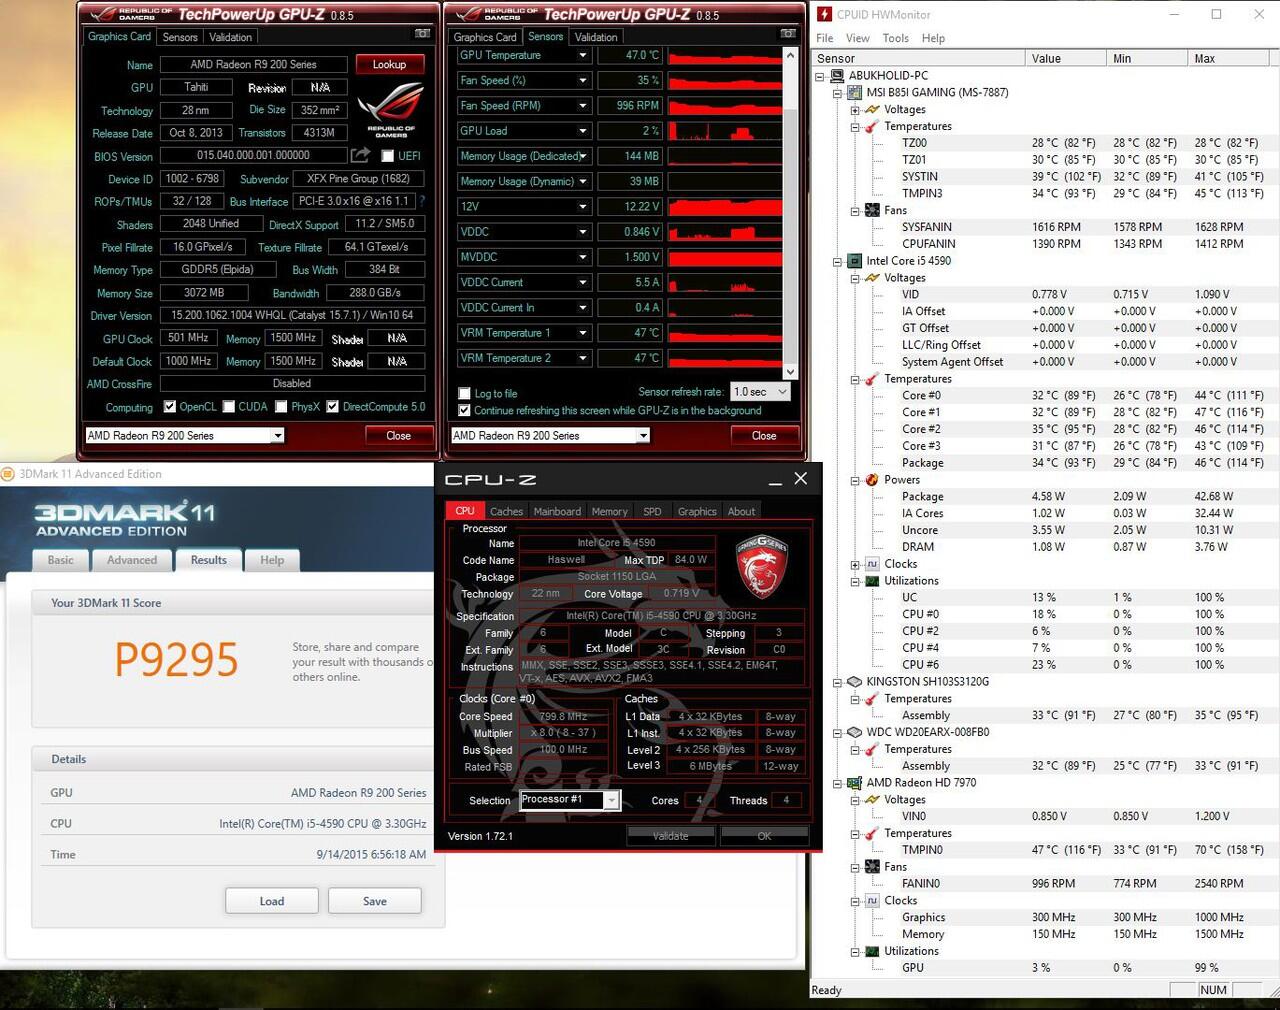Open the GPU Load sensor dropdown
Image resolution: width=1280 pixels, height=1010 pixels.
pyautogui.click(x=582, y=131)
